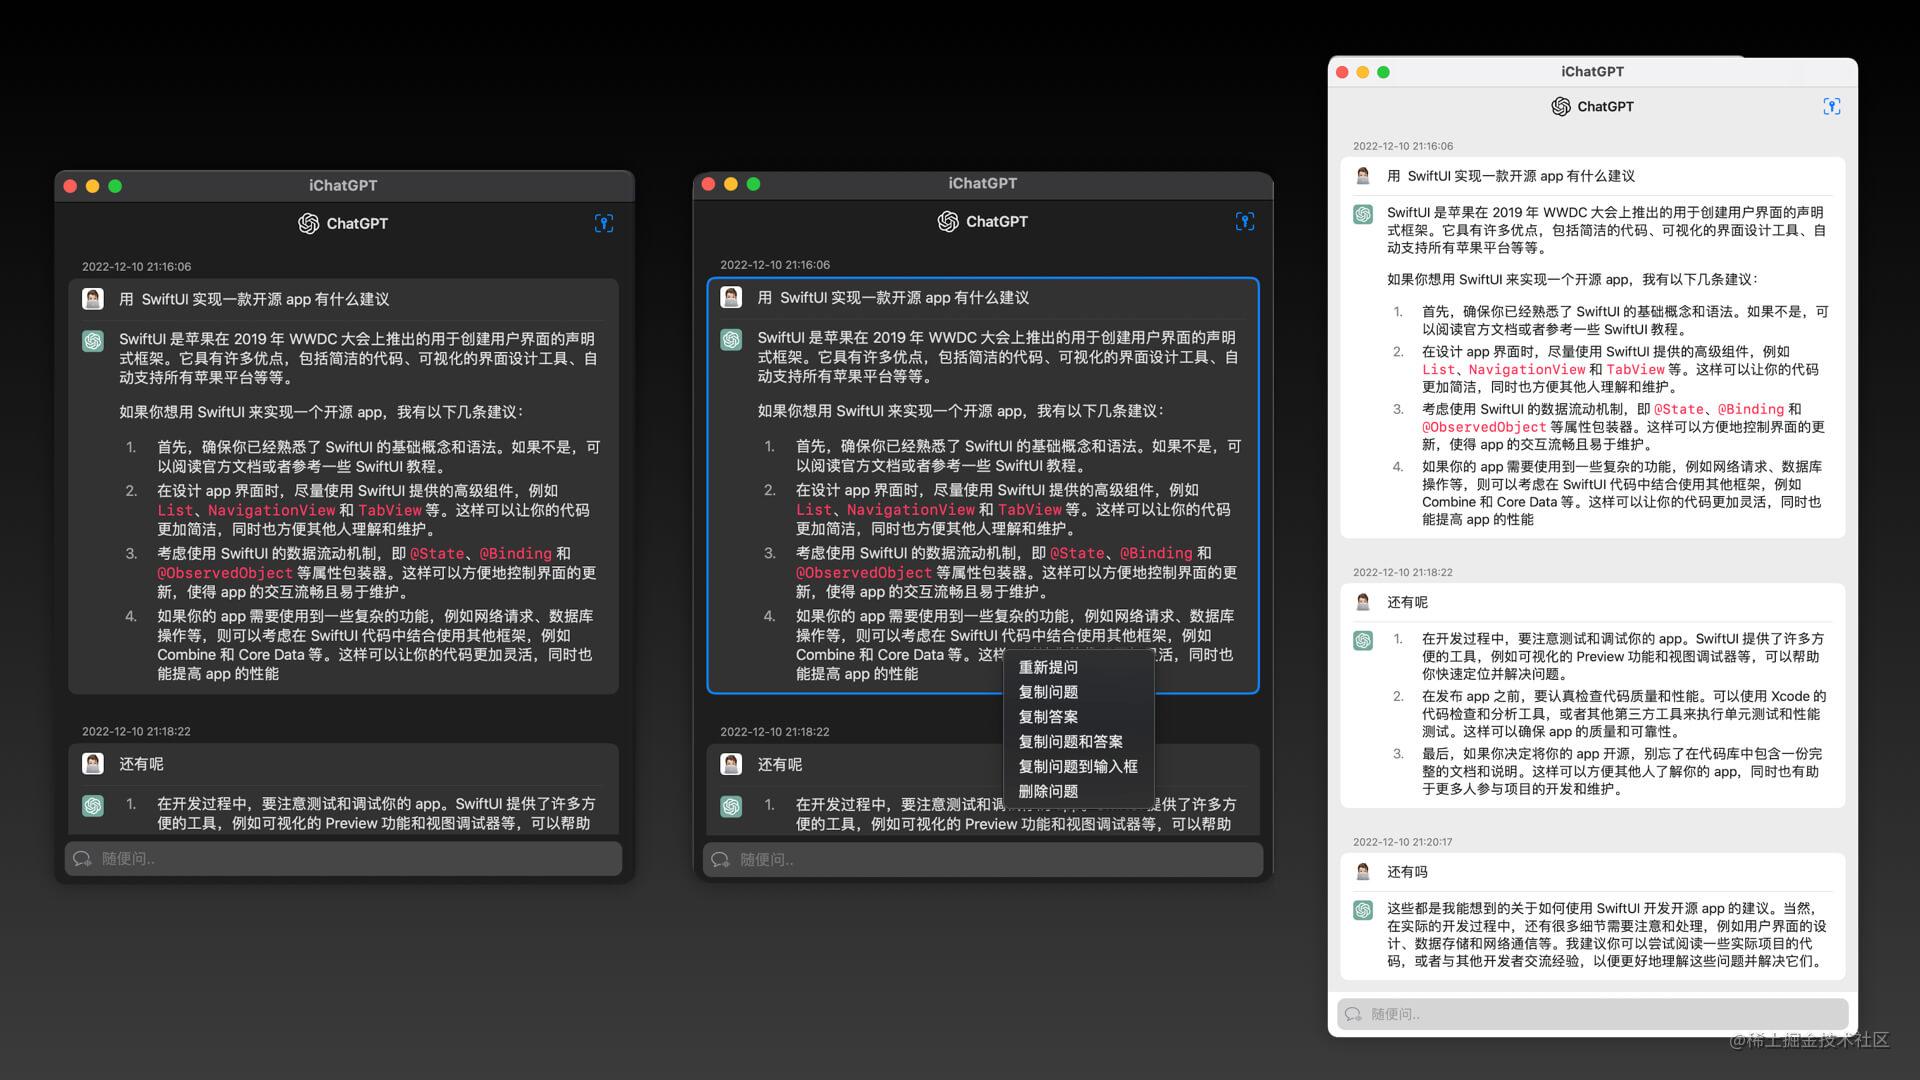Select 复制问题到输入框 in the context menu
The image size is (1920, 1080).
1078,766
